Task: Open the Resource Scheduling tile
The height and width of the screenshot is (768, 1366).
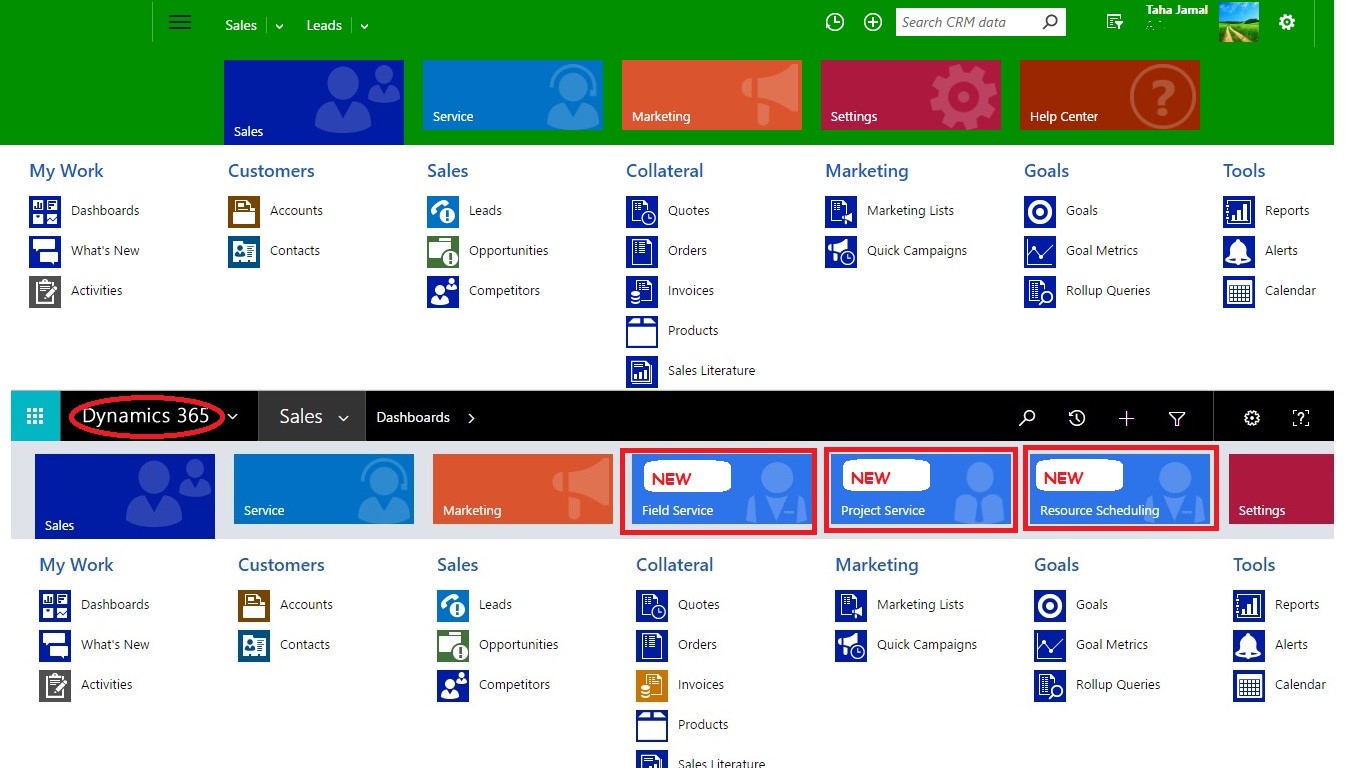Action: (x=1120, y=490)
